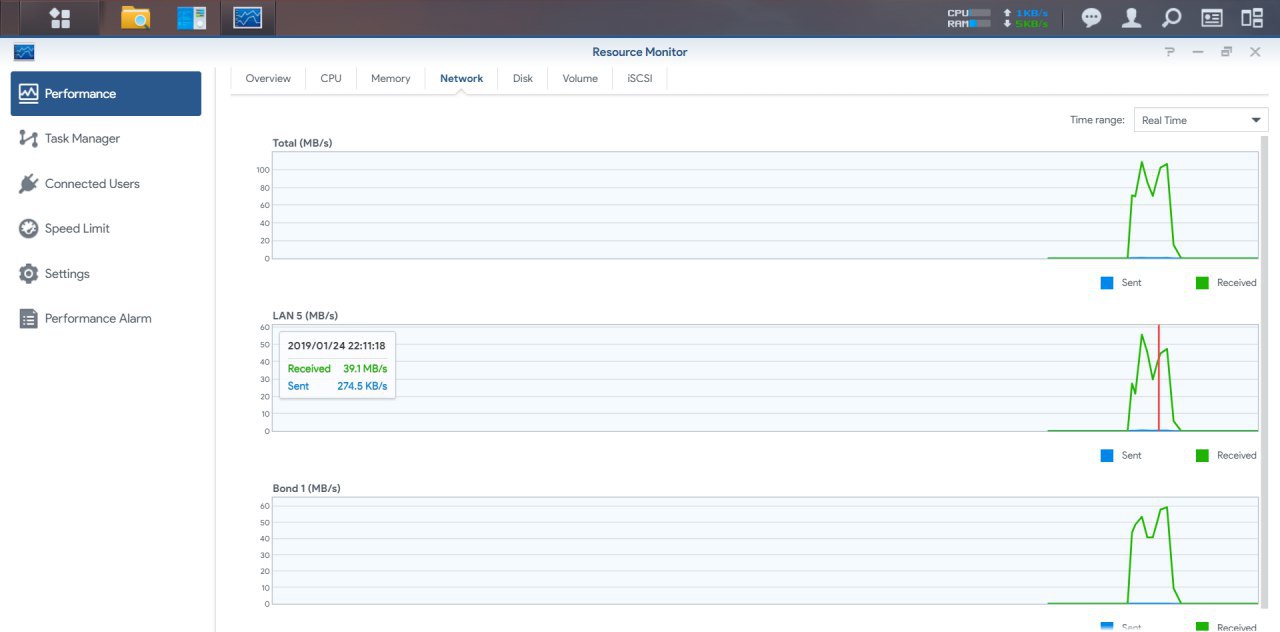Switch to the Overview tab
1280x632 pixels.
(x=268, y=78)
